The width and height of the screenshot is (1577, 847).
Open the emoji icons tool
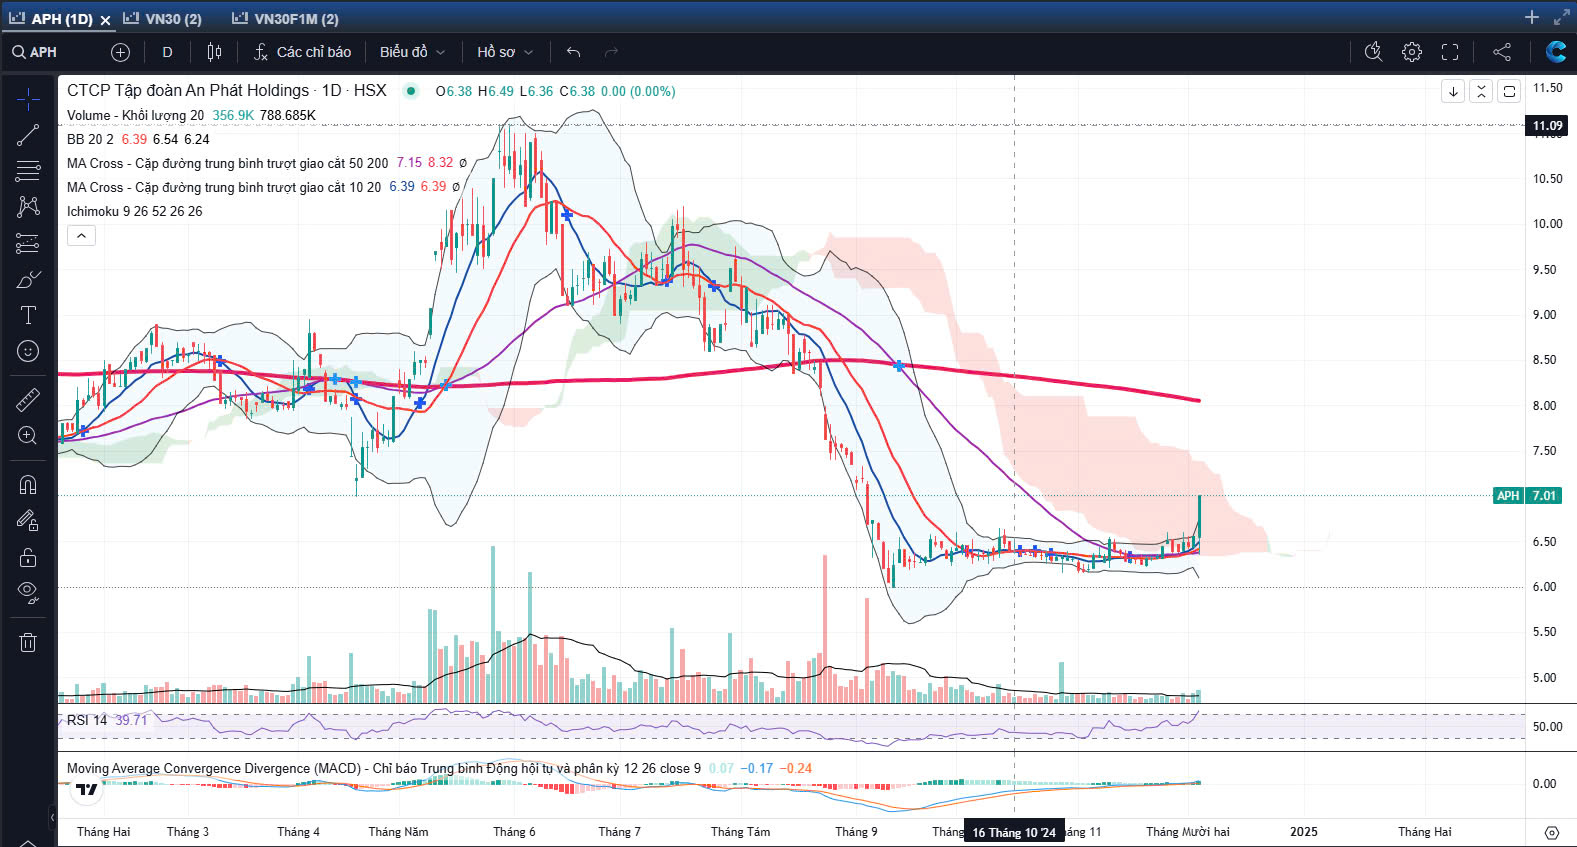pos(28,351)
